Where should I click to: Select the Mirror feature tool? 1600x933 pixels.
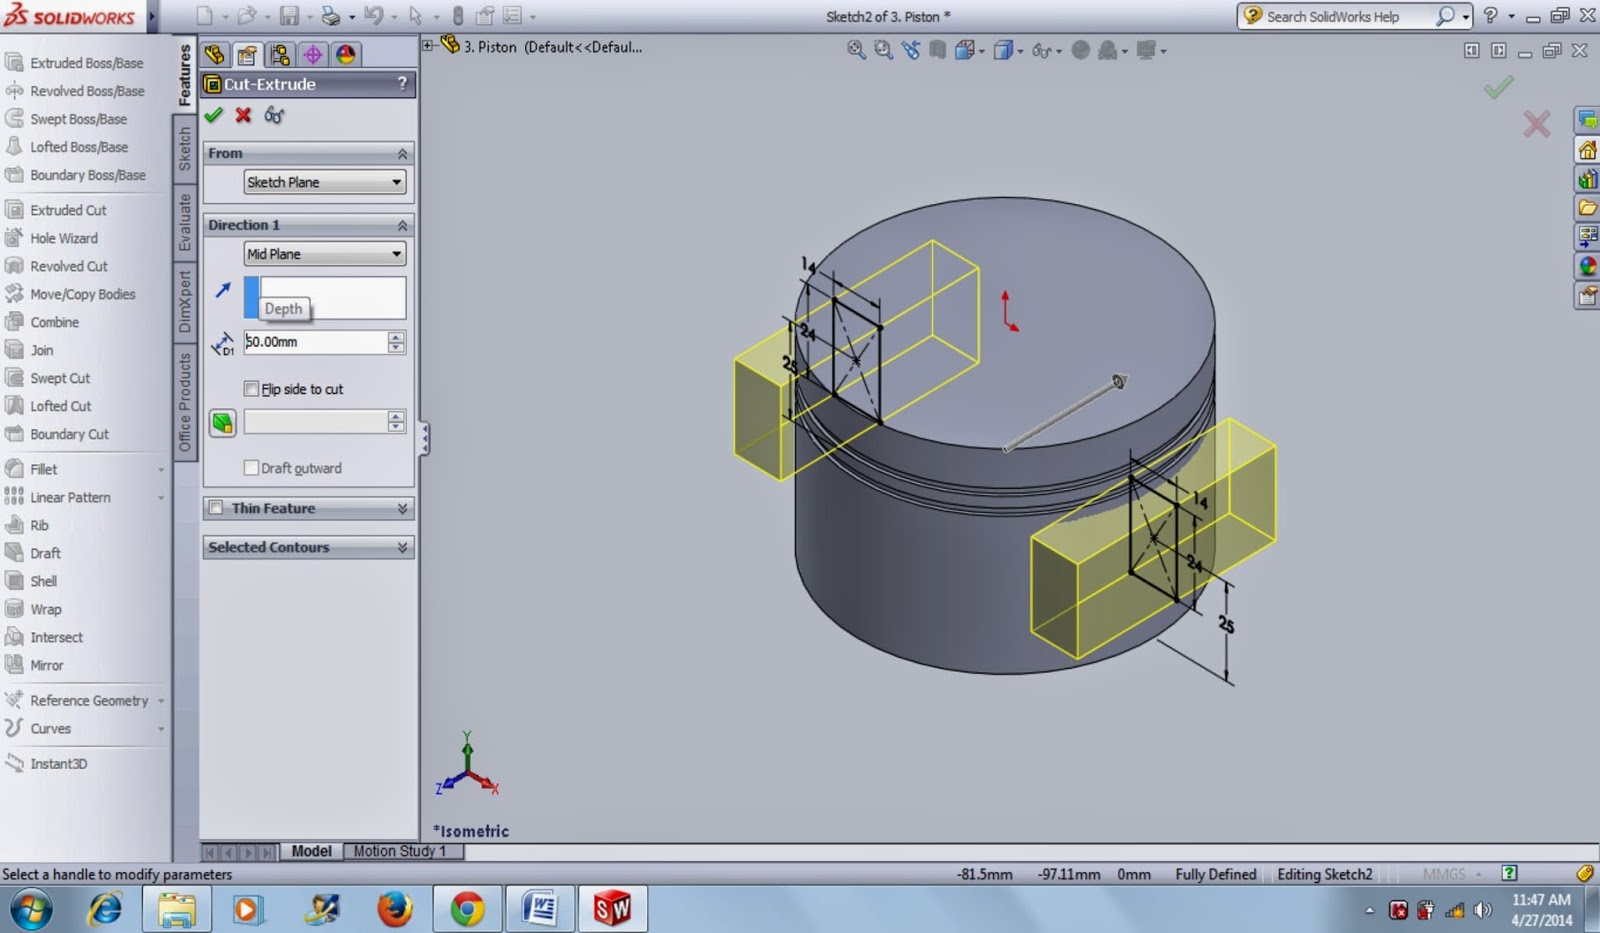(x=45, y=665)
